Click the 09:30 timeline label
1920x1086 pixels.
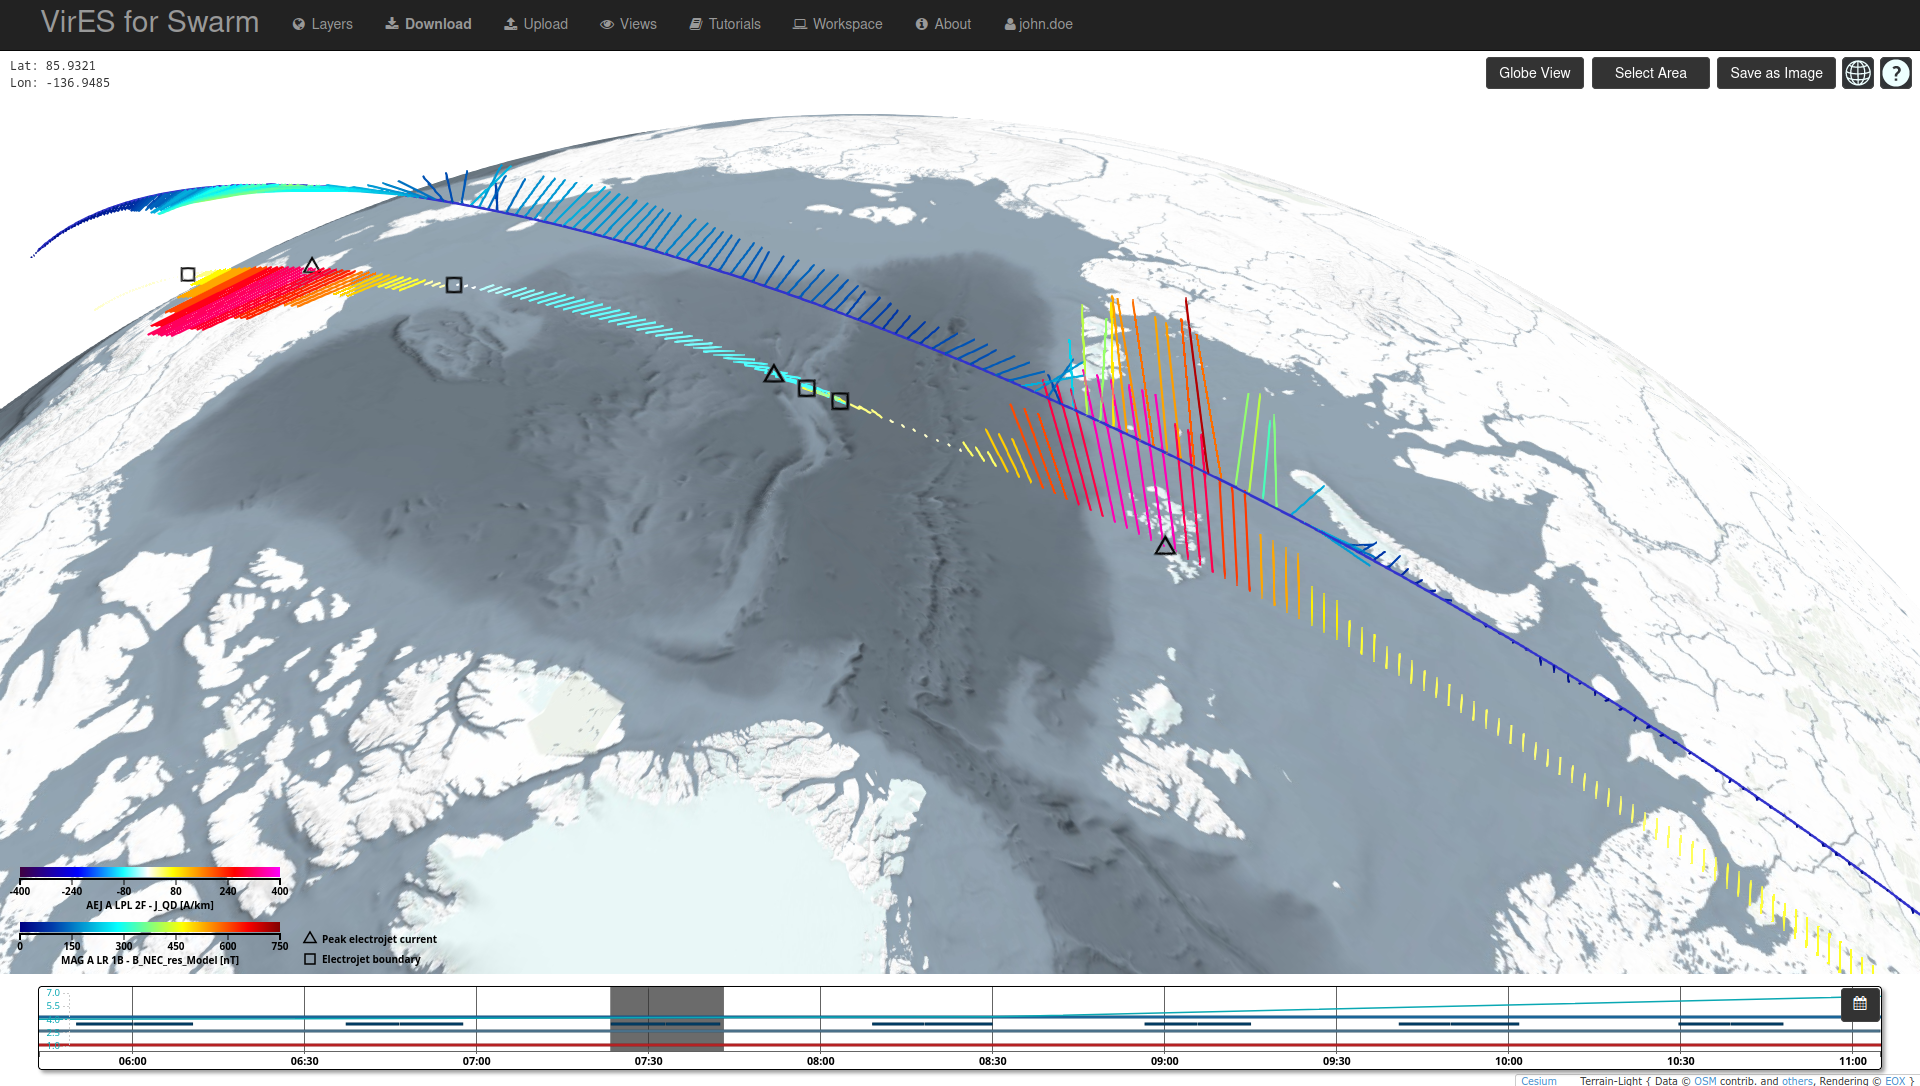coord(1337,1061)
